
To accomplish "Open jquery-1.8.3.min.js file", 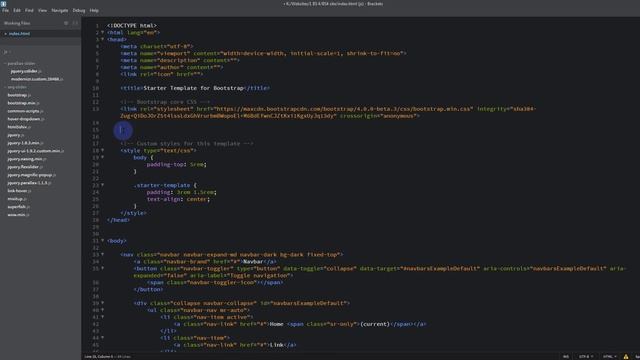I will pyautogui.click(x=25, y=143).
